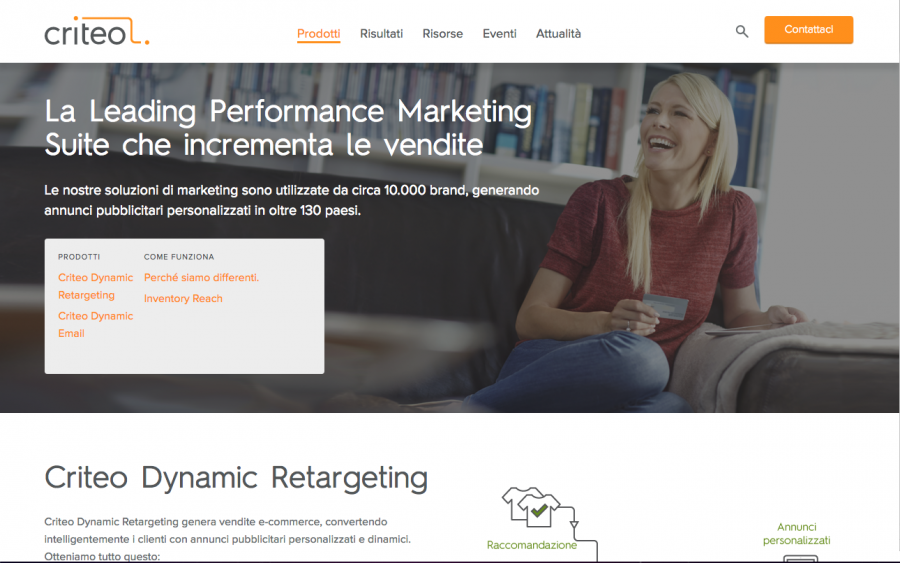Image resolution: width=900 pixels, height=563 pixels.
Task: Click the PRODOTTI column heading
Action: [79, 257]
